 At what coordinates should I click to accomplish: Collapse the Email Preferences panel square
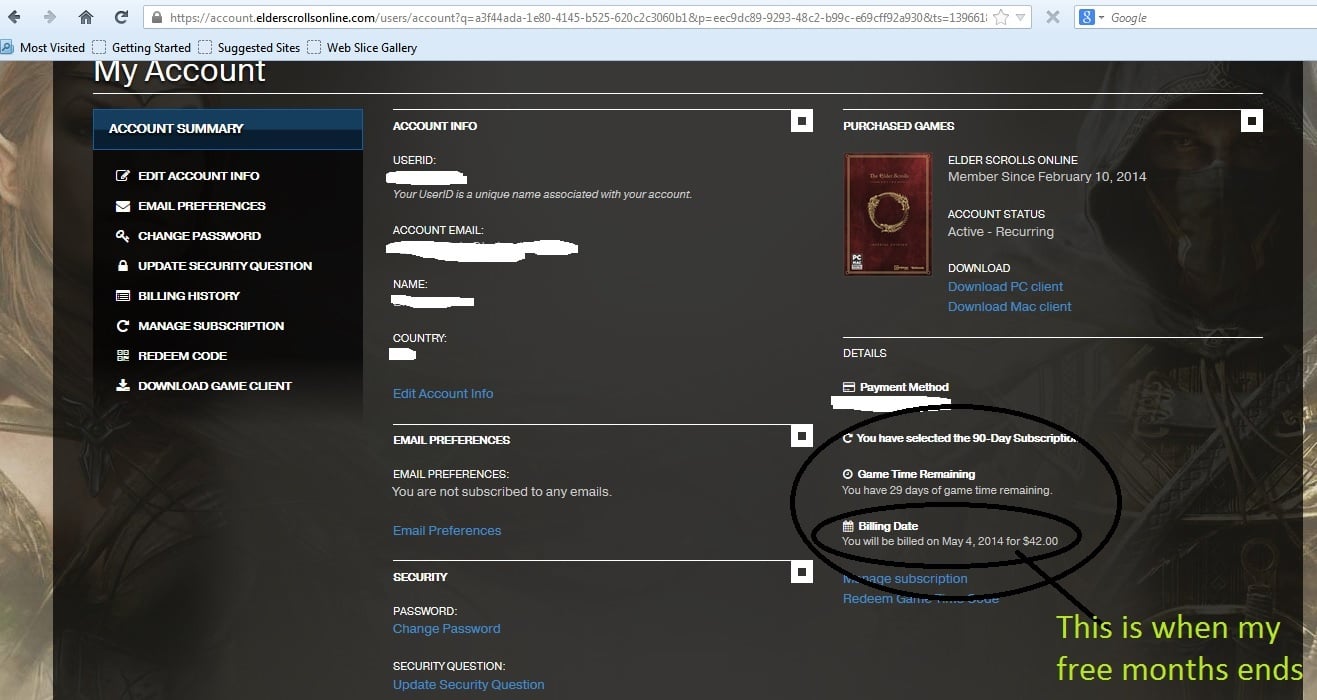tap(801, 435)
